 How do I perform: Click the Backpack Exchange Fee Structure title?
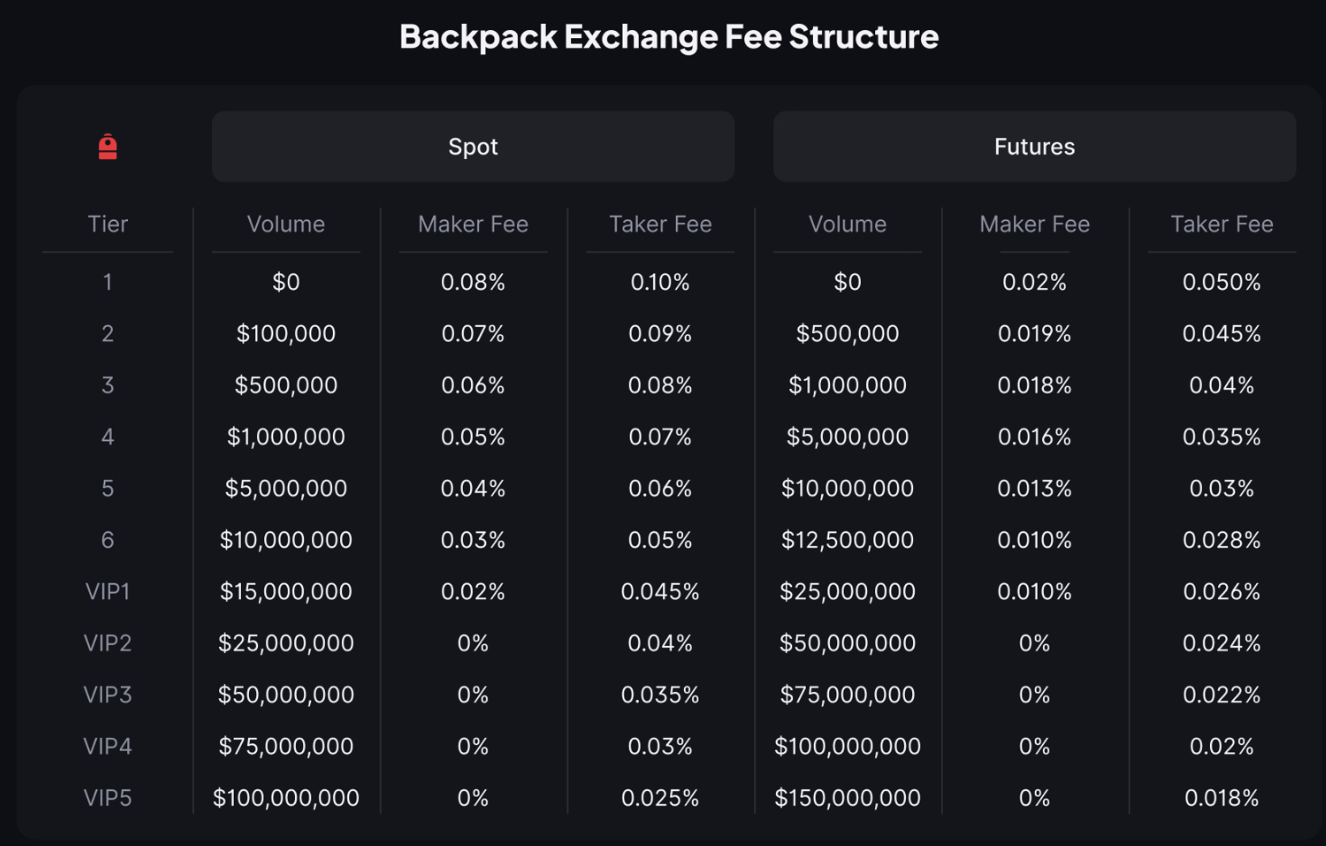tap(669, 37)
